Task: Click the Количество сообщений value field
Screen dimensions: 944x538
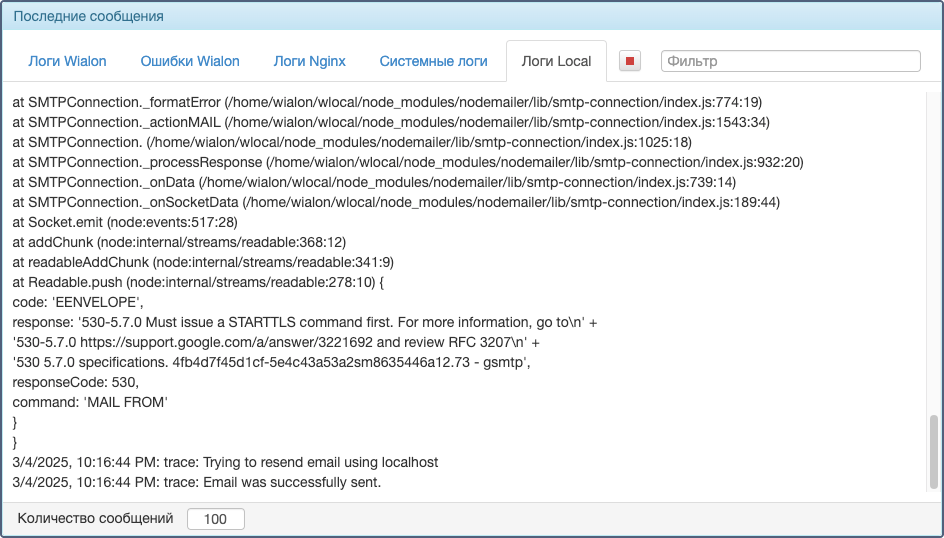Action: pos(216,519)
